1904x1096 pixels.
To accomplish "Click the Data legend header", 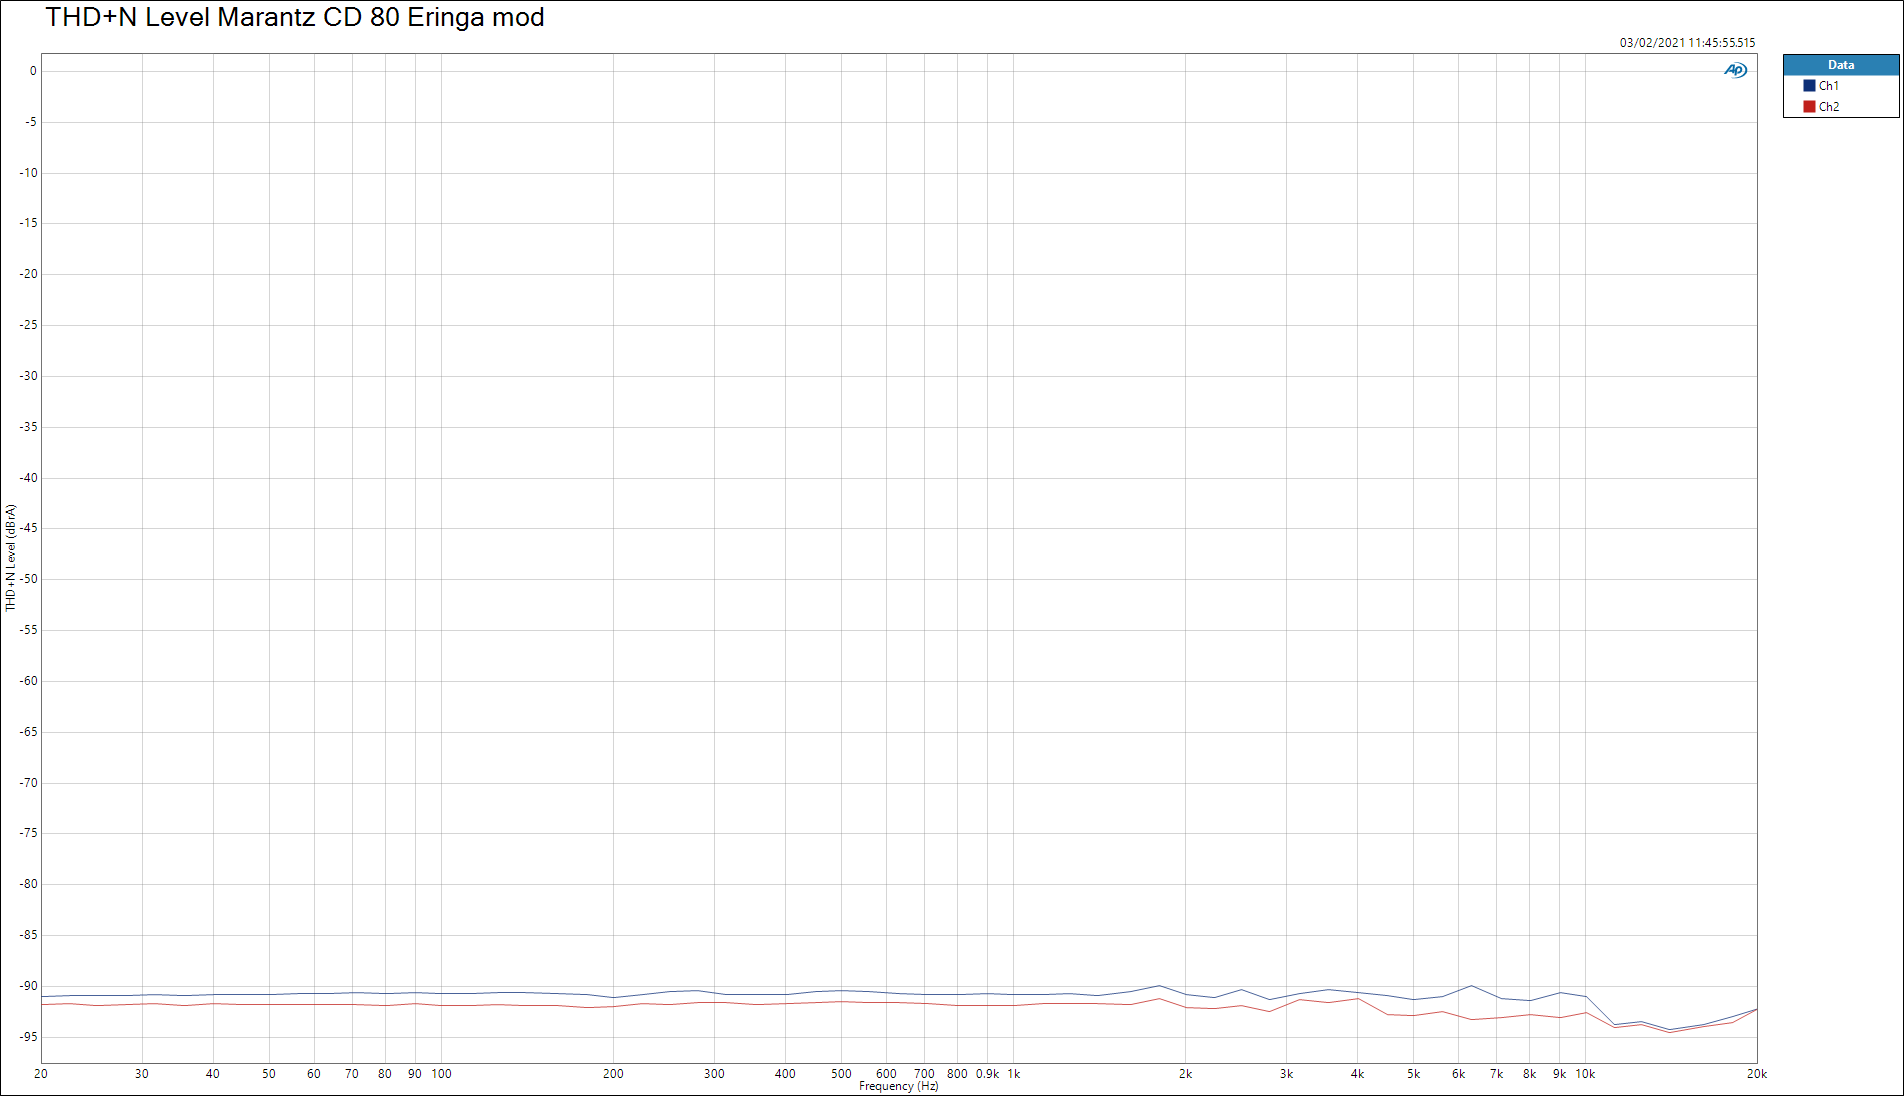I will pos(1840,65).
